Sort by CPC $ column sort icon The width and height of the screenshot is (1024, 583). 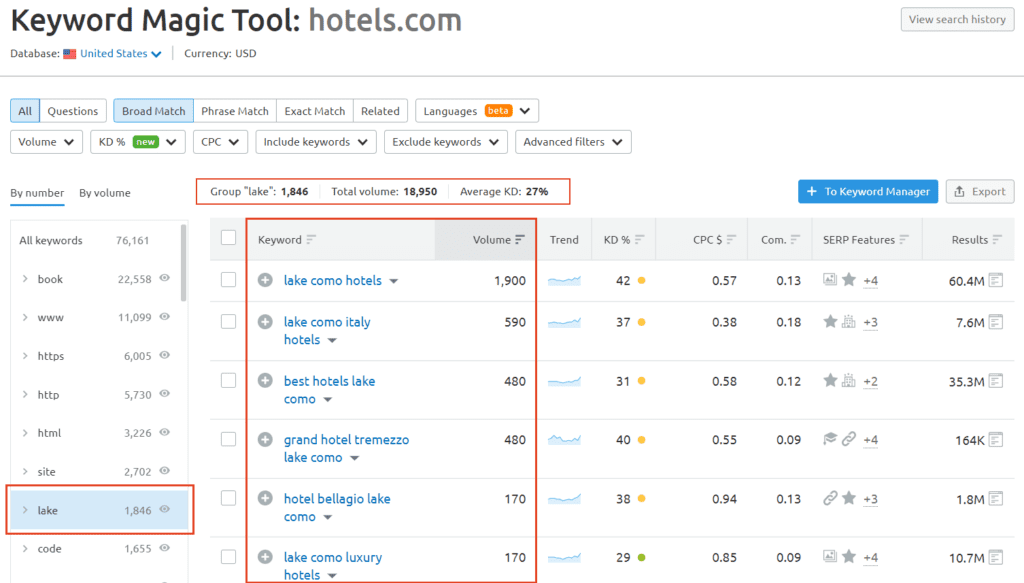(x=731, y=240)
